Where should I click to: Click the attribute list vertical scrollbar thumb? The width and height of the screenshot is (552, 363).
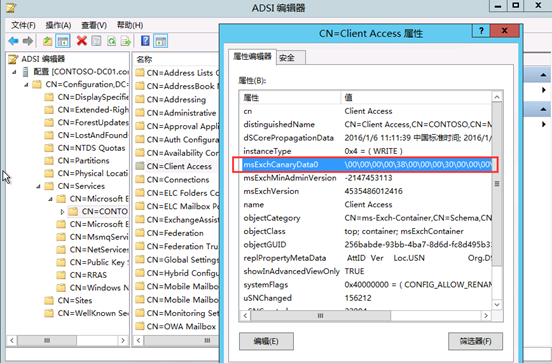point(497,183)
